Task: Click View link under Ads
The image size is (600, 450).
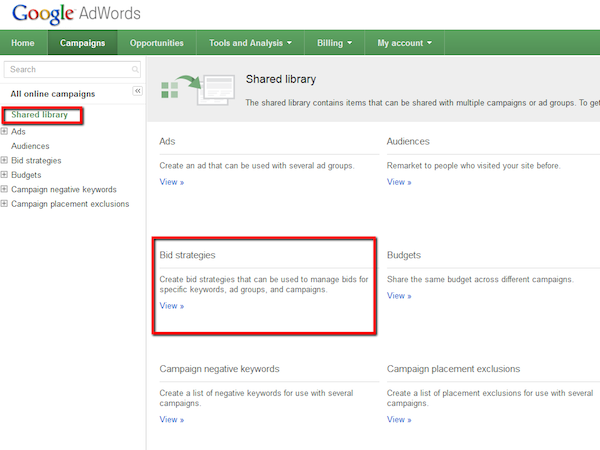Action: click(x=172, y=182)
